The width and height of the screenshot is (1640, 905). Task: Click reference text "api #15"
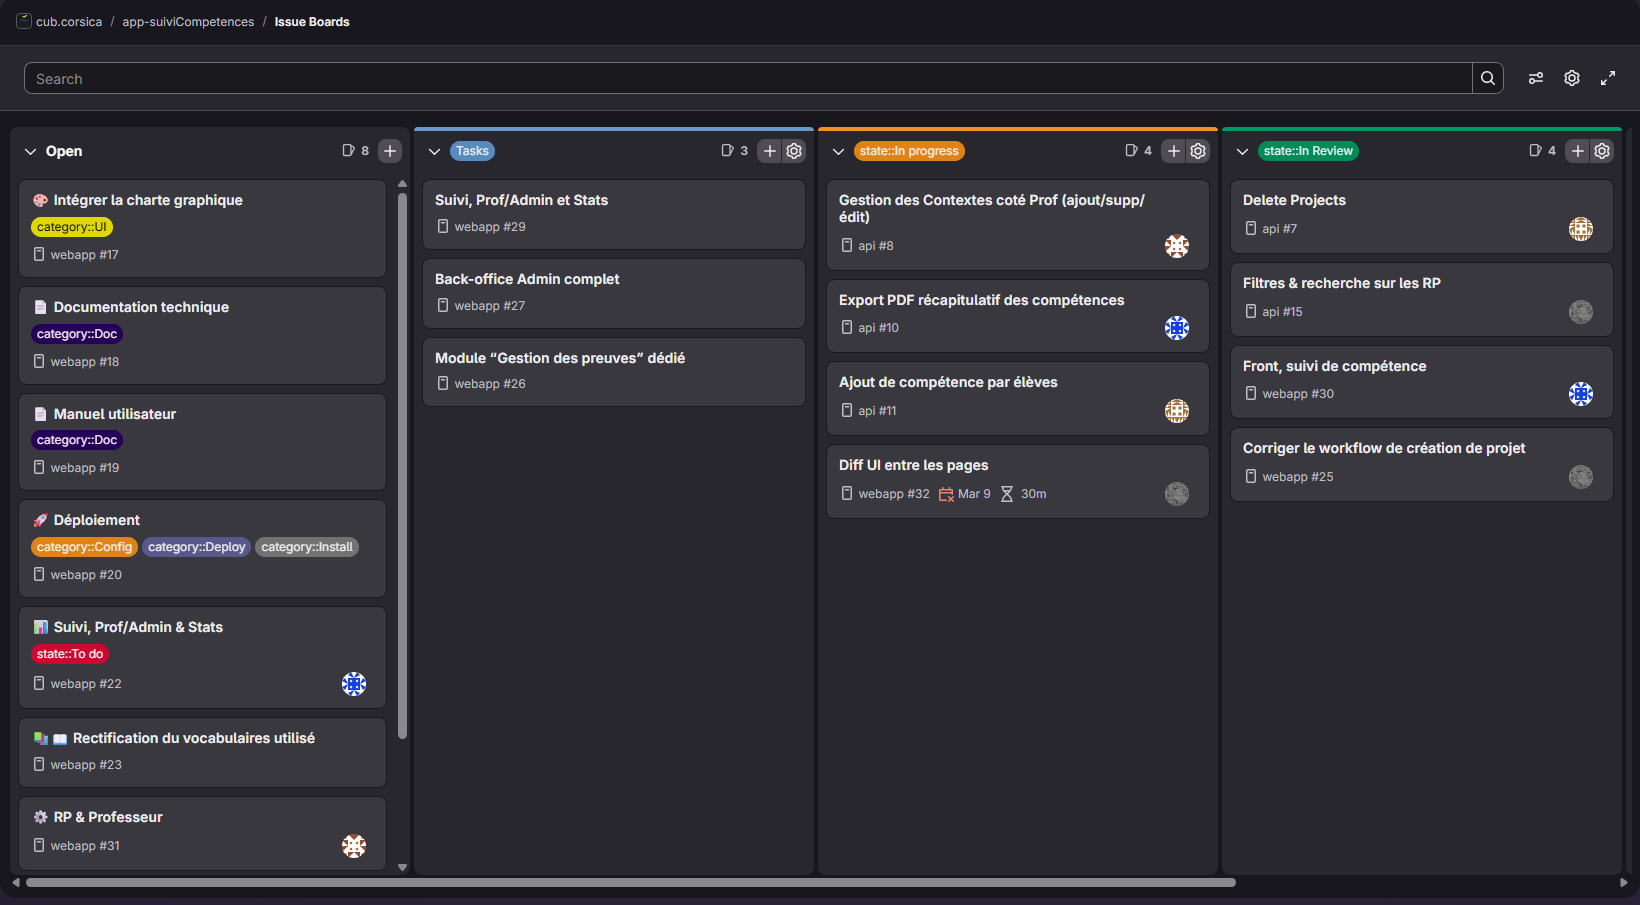[1282, 312]
